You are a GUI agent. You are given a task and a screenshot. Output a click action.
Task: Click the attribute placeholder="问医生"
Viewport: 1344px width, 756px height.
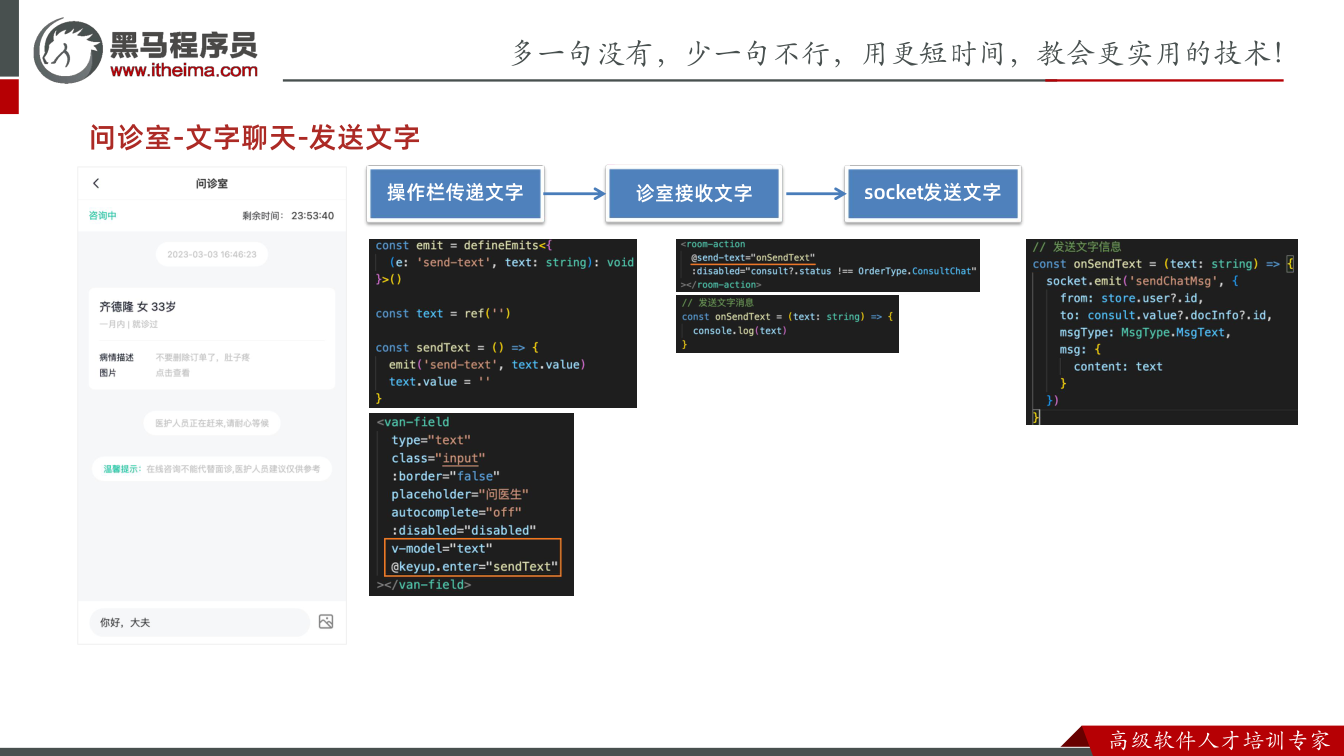pos(460,494)
